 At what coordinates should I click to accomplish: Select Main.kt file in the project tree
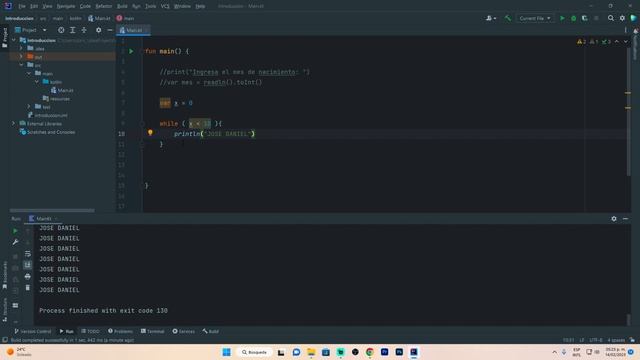tap(62, 90)
